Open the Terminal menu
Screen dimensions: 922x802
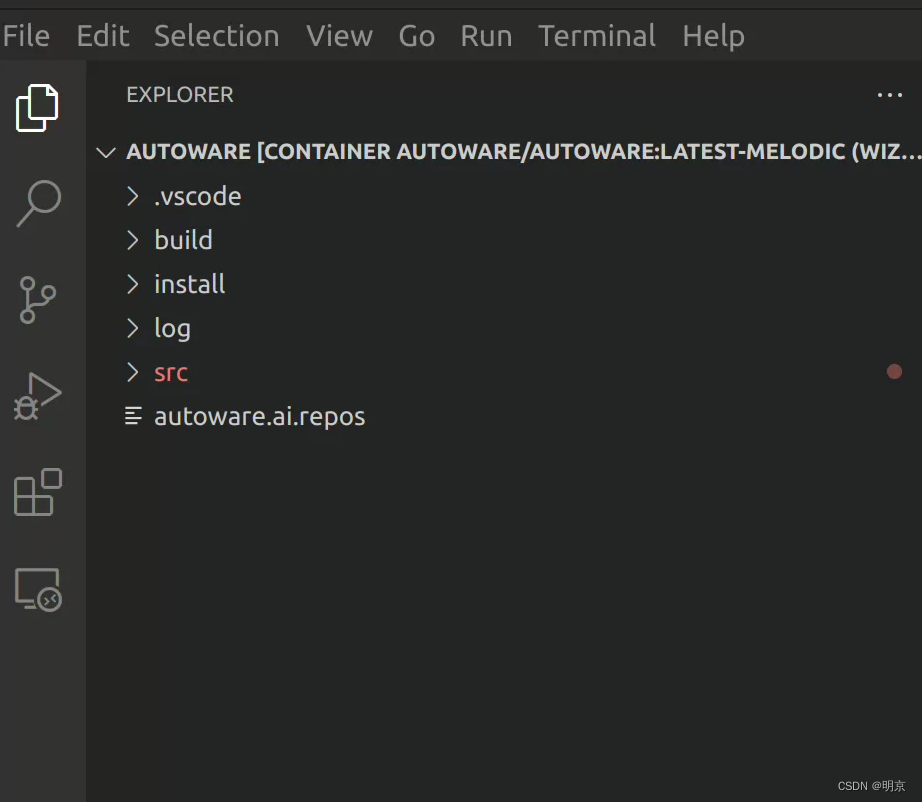coord(597,36)
